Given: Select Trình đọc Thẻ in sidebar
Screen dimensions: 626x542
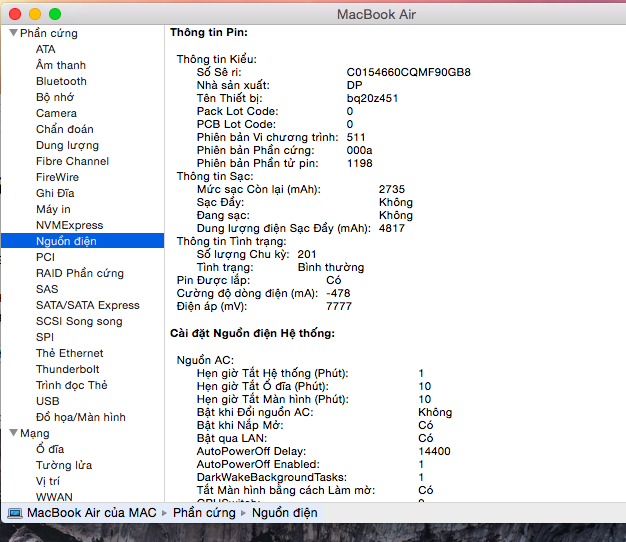Looking at the screenshot, I should tap(71, 385).
